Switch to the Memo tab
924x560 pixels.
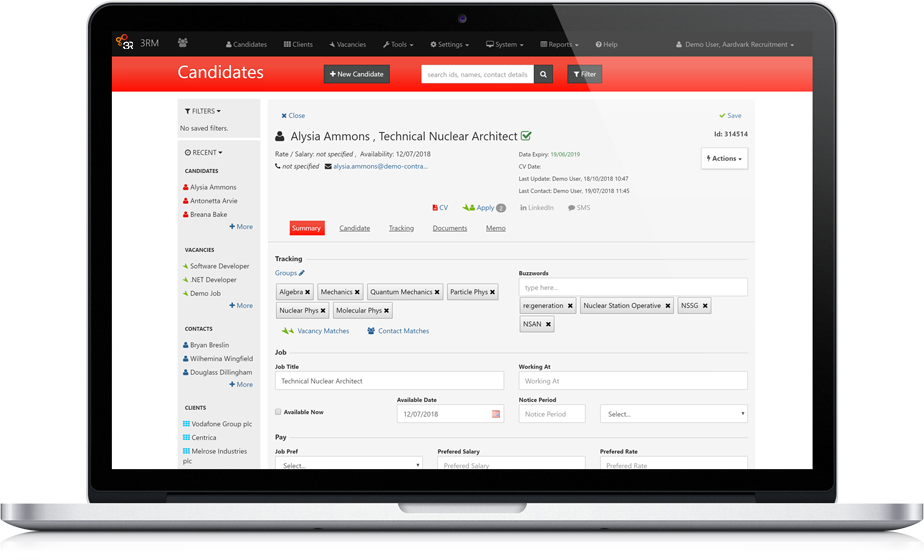point(496,228)
